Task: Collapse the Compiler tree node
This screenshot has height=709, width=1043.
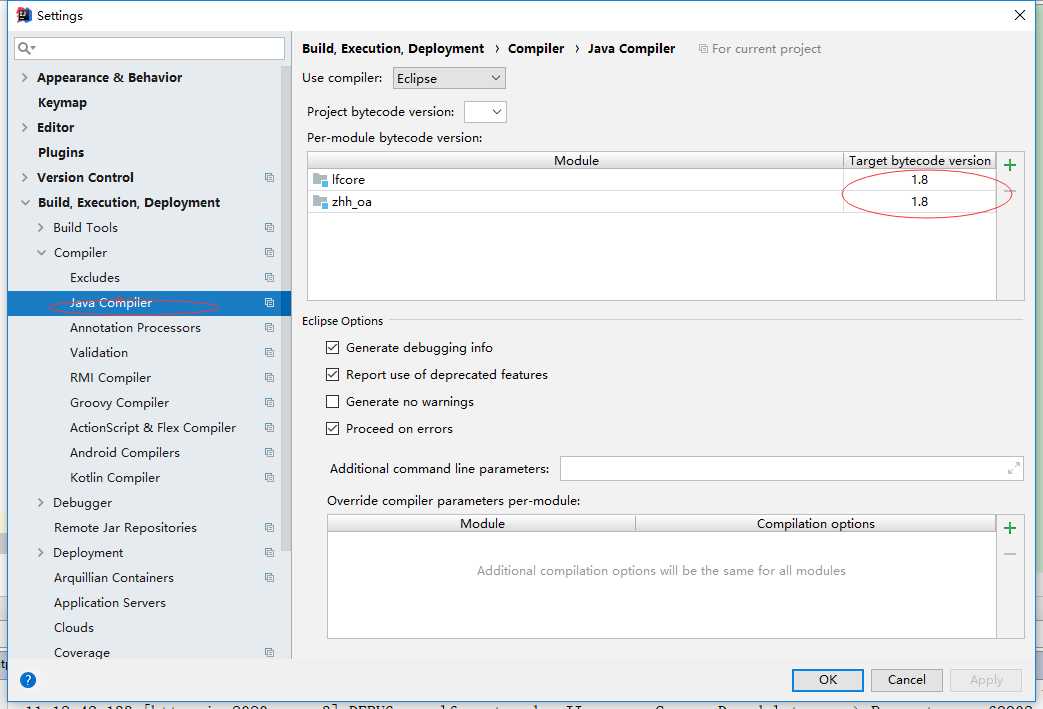Action: click(x=41, y=253)
